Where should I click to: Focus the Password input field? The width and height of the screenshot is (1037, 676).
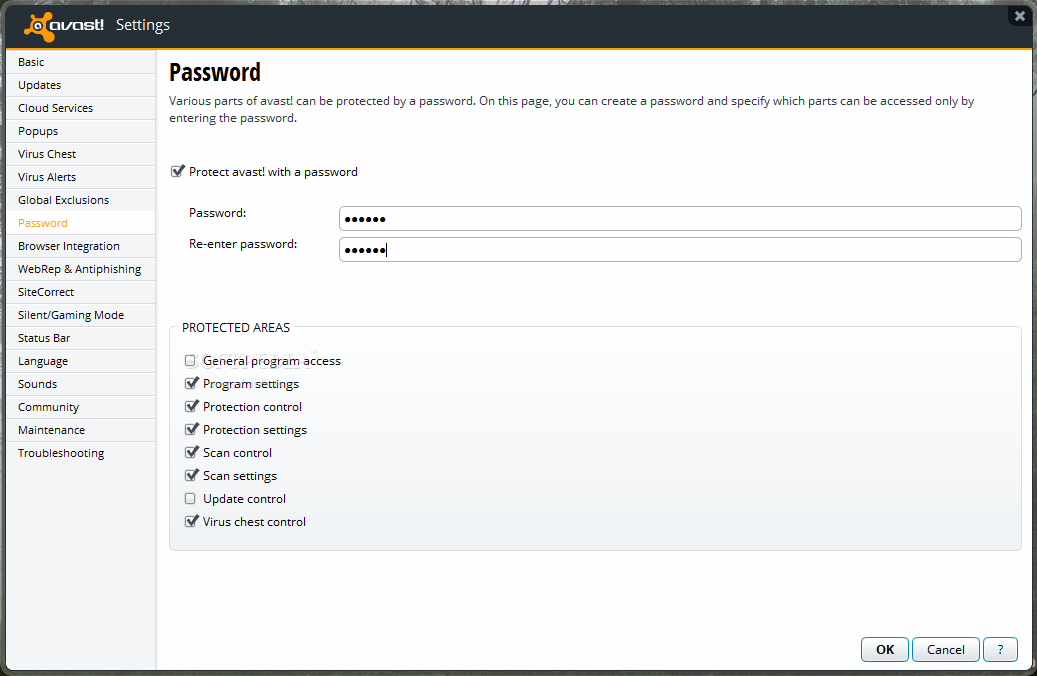(680, 218)
